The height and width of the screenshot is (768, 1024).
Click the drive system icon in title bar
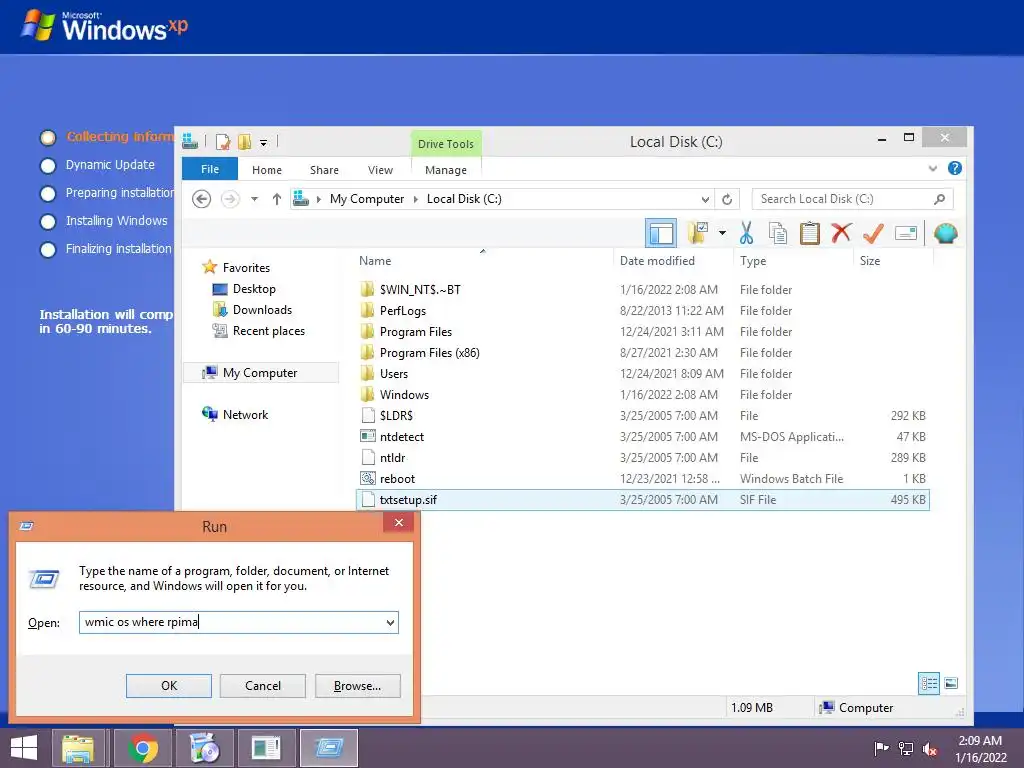[x=190, y=141]
